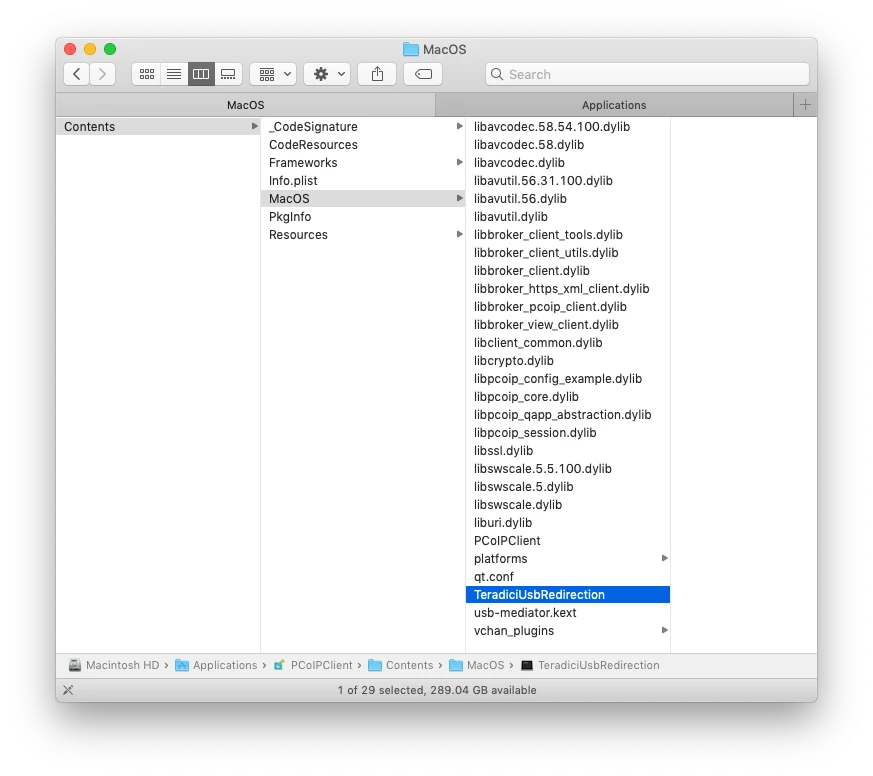Switch to gallery view

[228, 74]
